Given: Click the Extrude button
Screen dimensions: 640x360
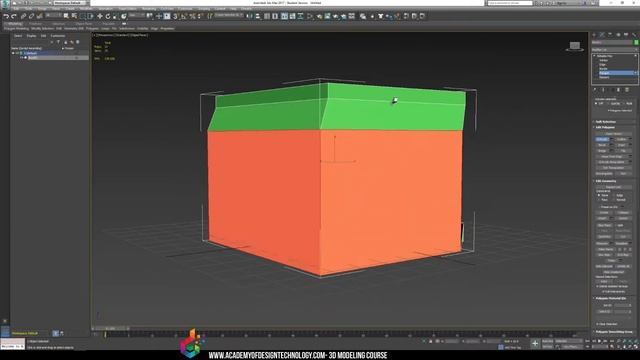Looking at the screenshot, I should click(x=602, y=139).
